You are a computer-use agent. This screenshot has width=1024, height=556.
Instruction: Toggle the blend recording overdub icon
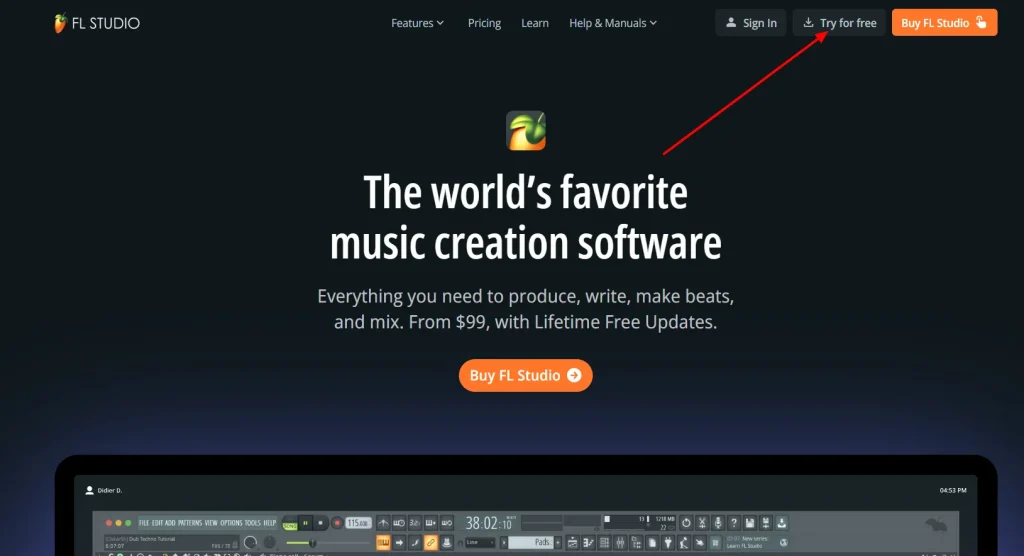[x=431, y=523]
